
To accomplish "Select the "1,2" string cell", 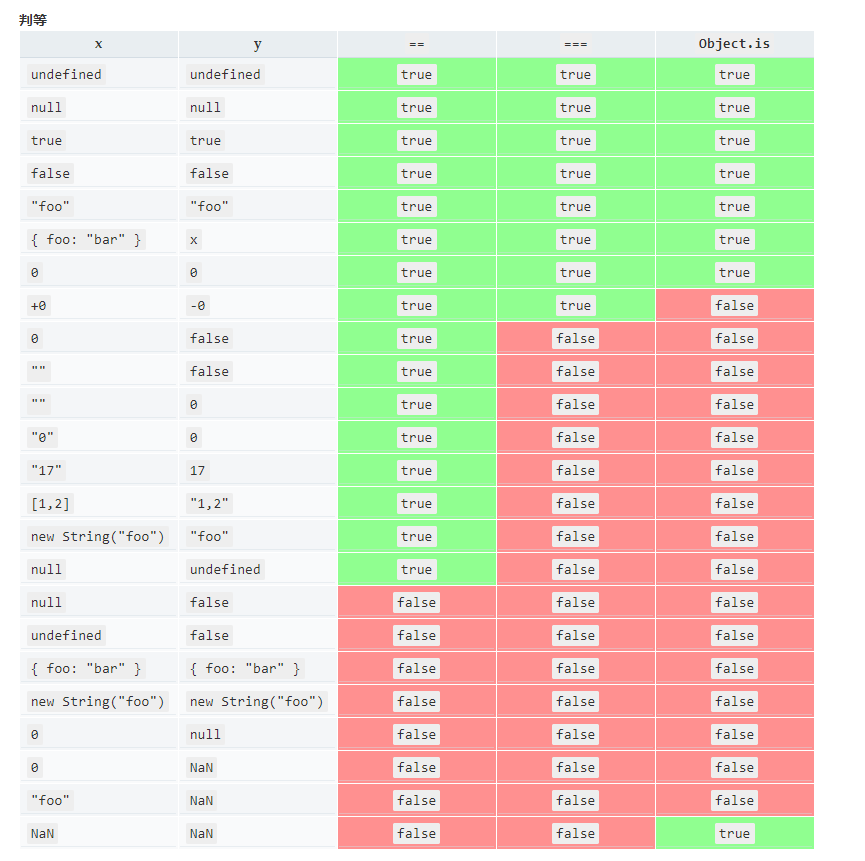I will pos(210,503).
